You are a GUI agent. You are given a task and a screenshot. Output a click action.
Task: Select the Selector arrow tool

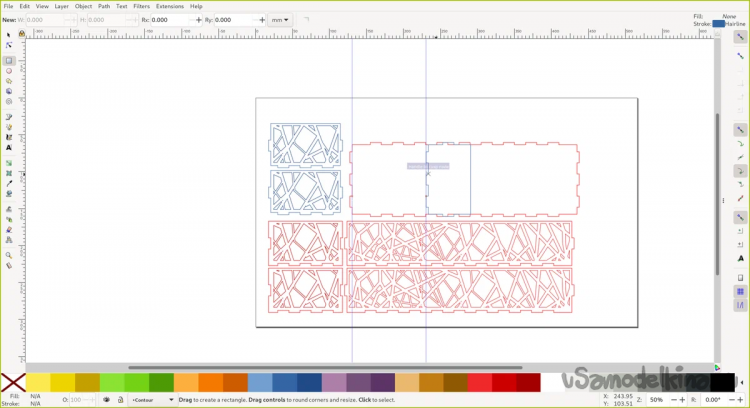coord(9,34)
